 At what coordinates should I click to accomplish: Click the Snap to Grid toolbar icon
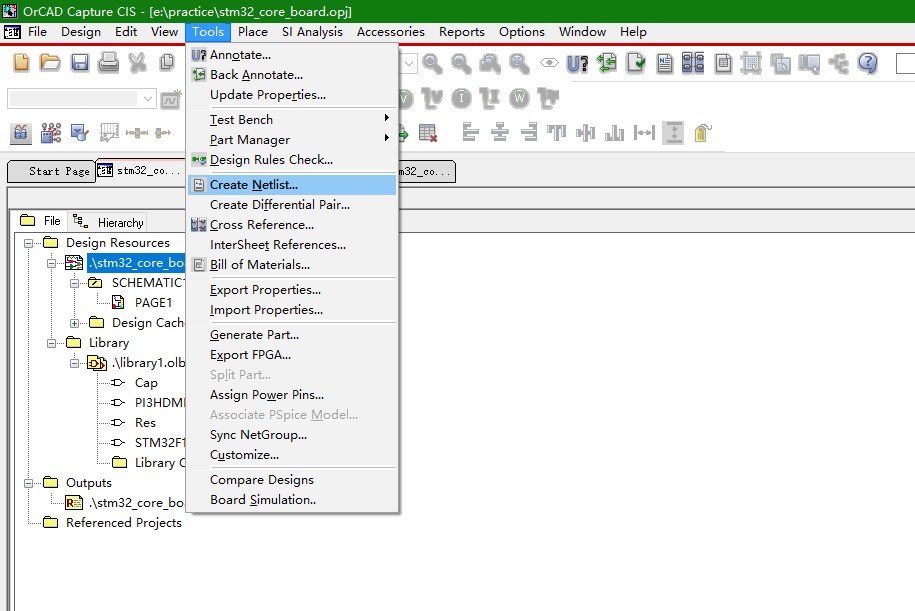(751, 63)
